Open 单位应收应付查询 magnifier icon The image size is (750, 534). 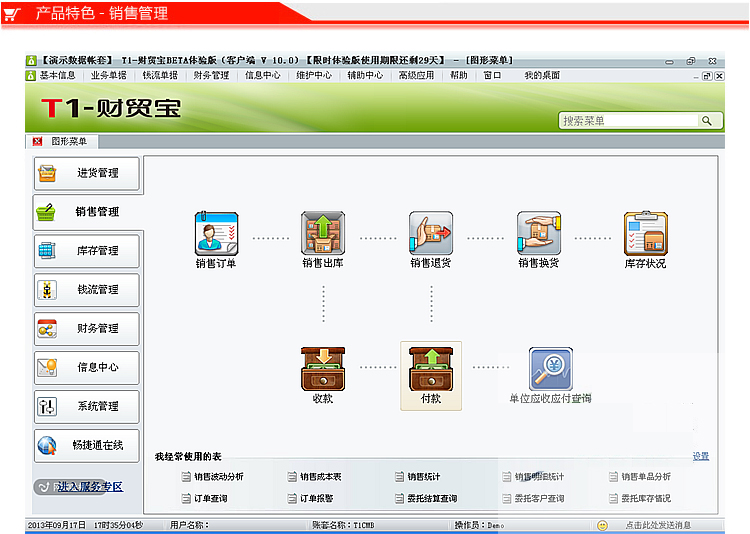coord(551,369)
